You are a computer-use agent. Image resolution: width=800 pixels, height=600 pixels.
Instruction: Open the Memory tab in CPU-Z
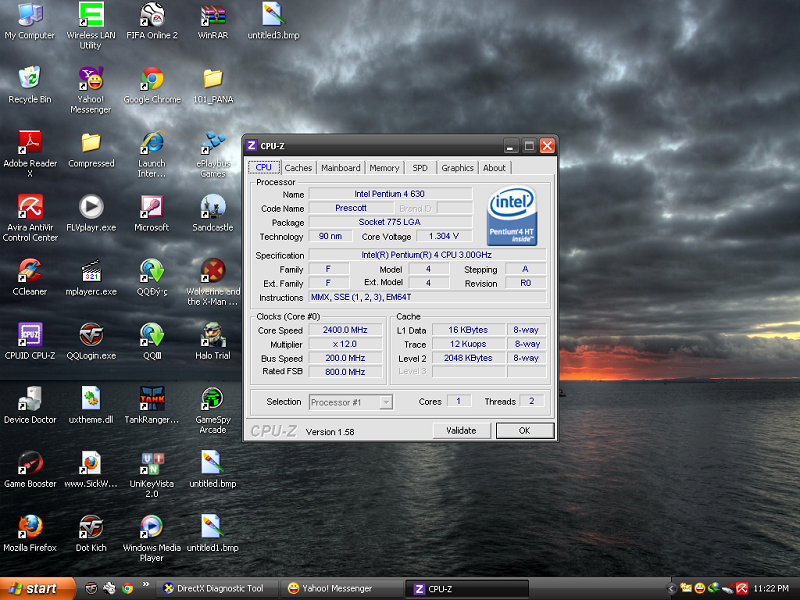point(384,168)
